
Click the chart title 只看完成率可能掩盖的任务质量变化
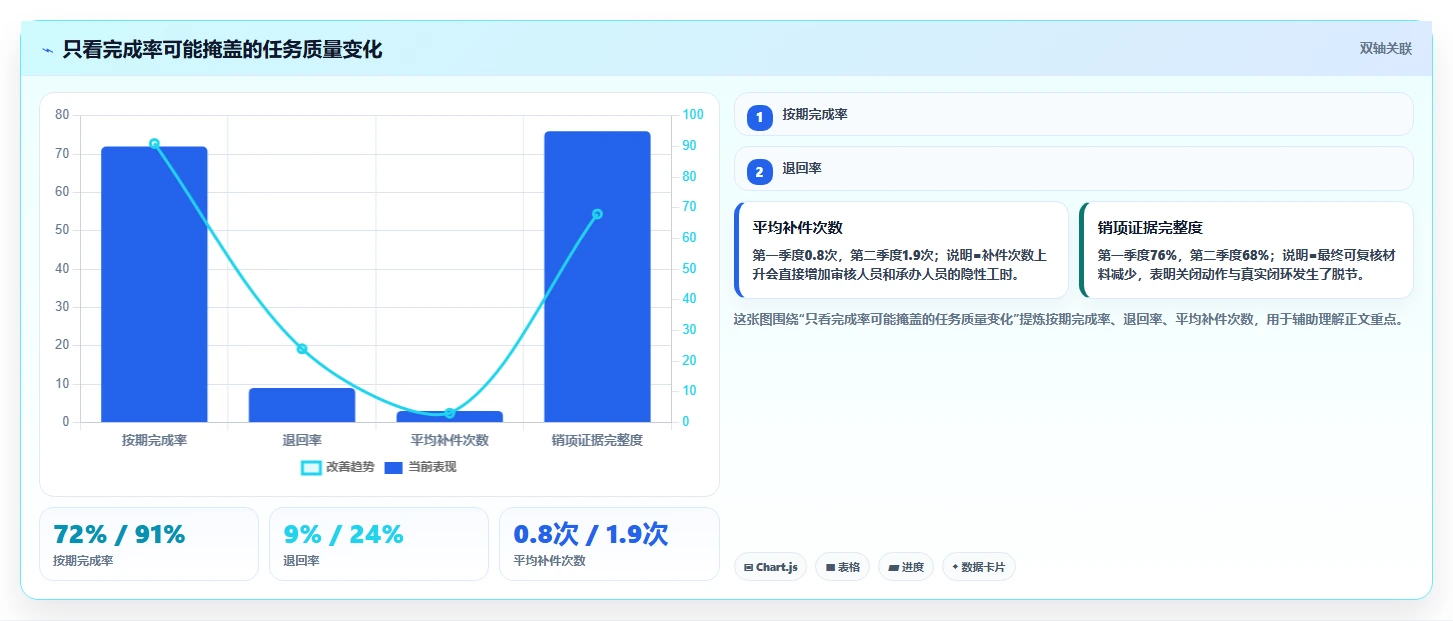[x=222, y=50]
